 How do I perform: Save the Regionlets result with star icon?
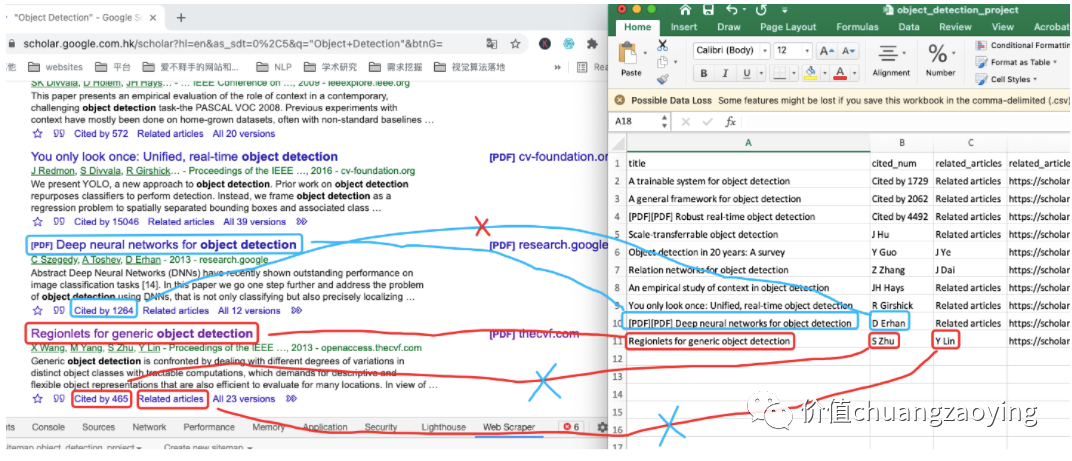[x=38, y=399]
